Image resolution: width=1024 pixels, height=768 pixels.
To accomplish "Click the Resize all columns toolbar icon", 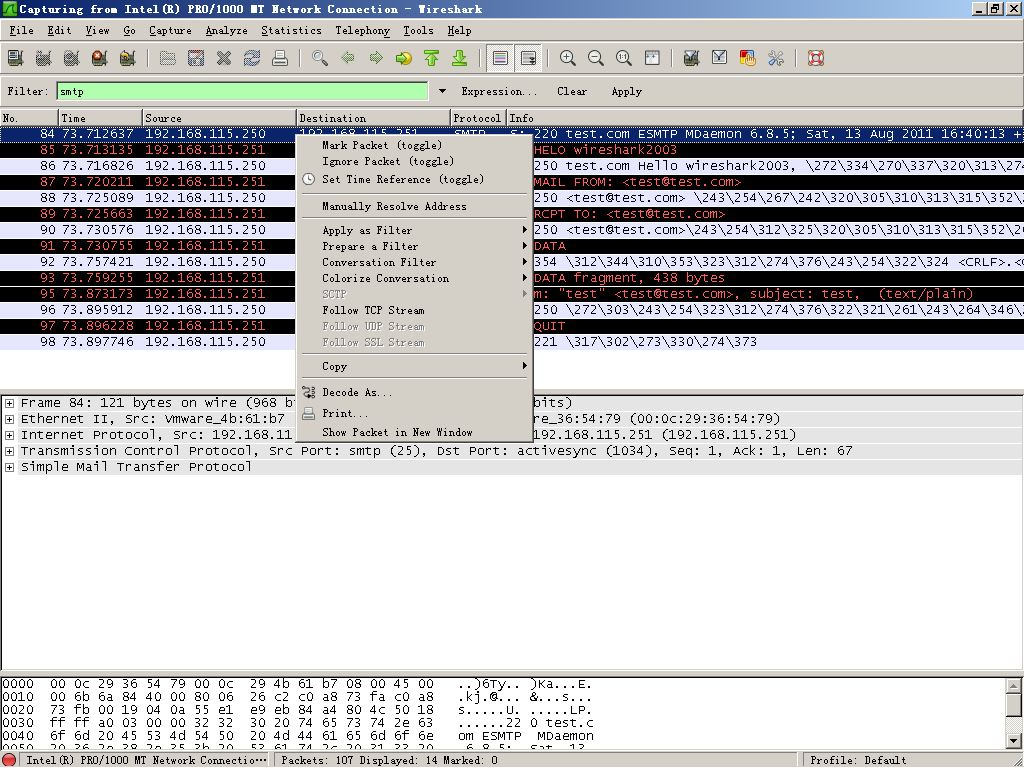I will pos(652,58).
